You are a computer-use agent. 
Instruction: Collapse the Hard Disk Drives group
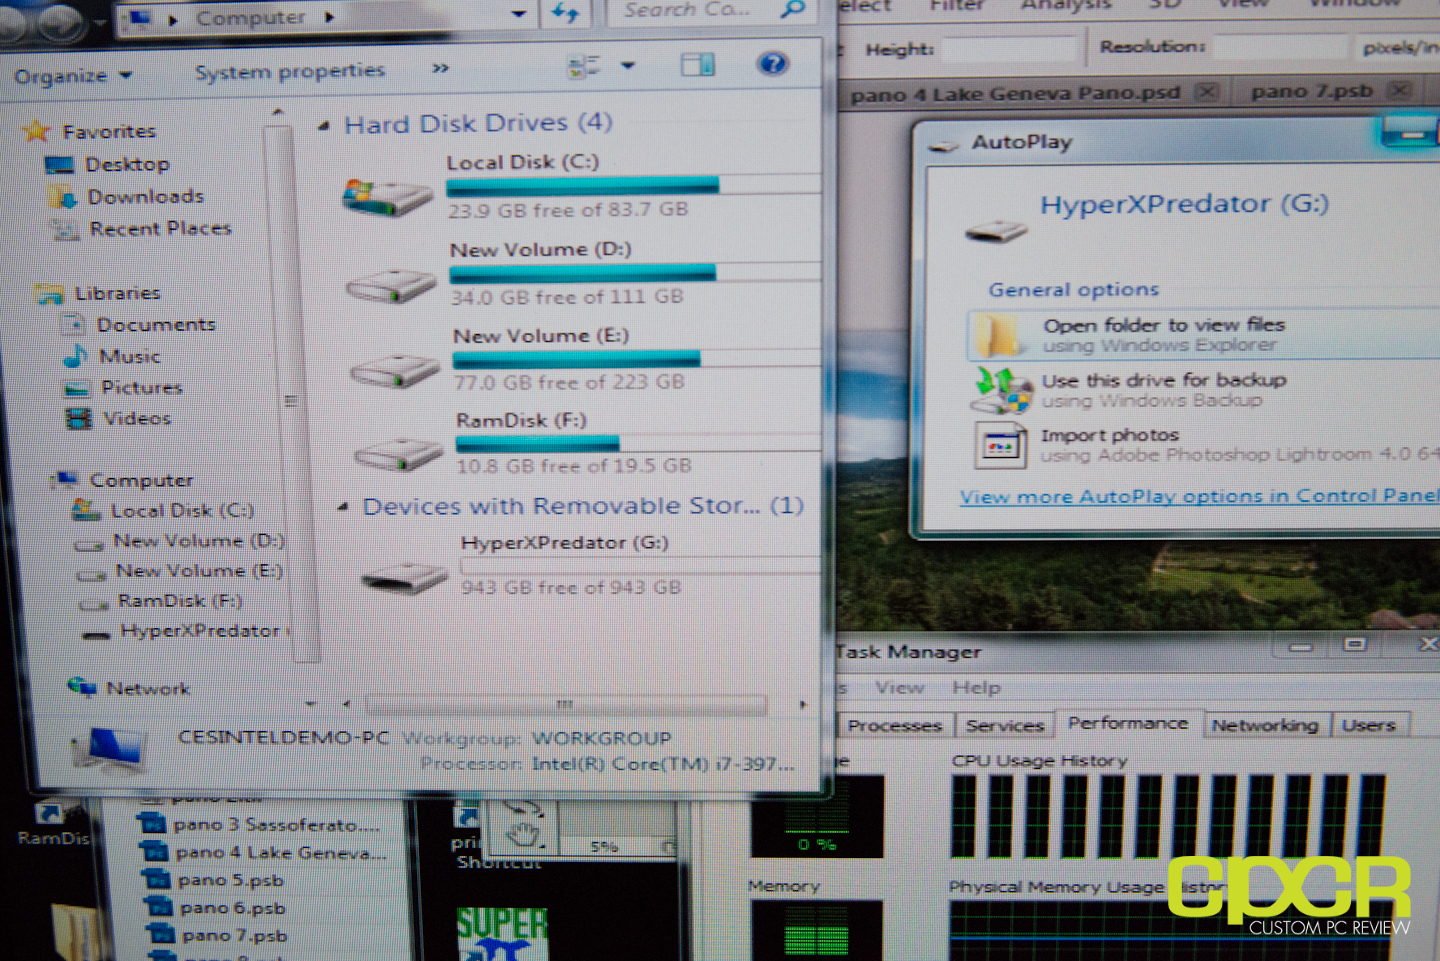324,126
